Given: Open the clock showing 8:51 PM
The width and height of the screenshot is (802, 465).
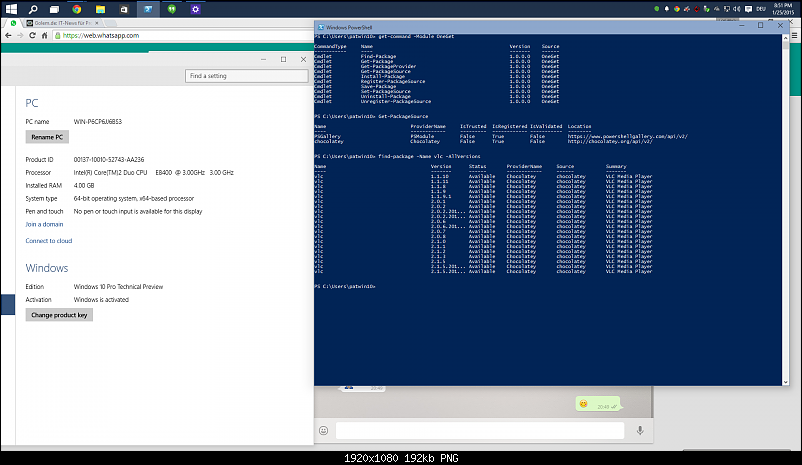Looking at the screenshot, I should click(x=783, y=9).
